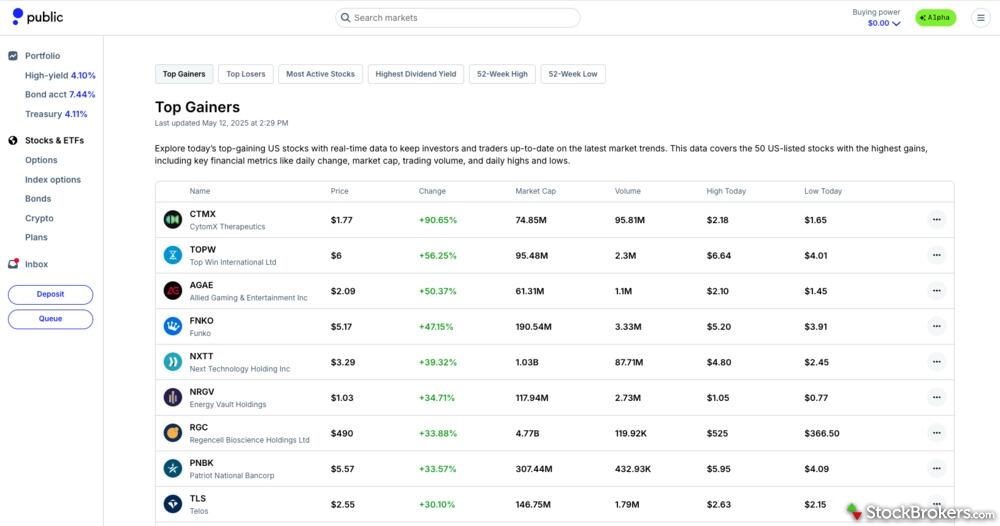Viewport: 1000px width, 526px height.
Task: Click the Public logo icon
Action: click(17, 17)
